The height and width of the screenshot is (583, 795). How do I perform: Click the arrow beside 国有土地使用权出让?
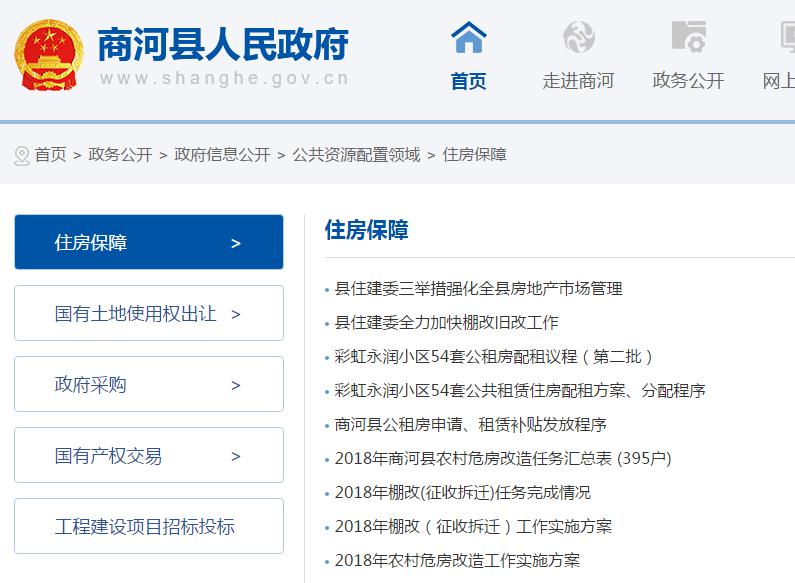(x=236, y=314)
